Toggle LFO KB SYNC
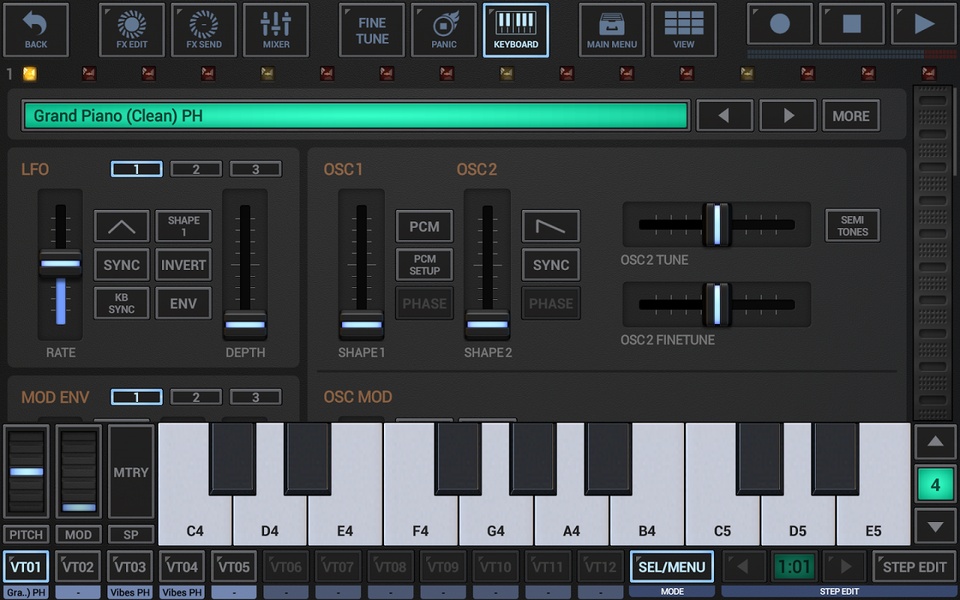960x600 pixels. pos(121,304)
